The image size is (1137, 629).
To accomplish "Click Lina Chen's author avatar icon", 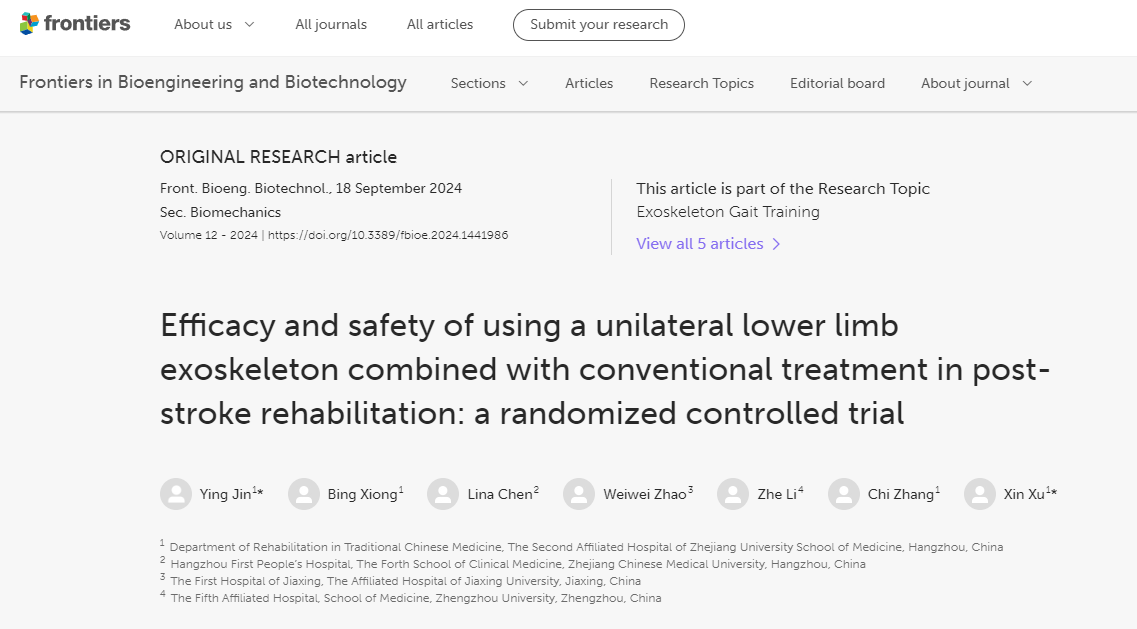I will (x=443, y=494).
